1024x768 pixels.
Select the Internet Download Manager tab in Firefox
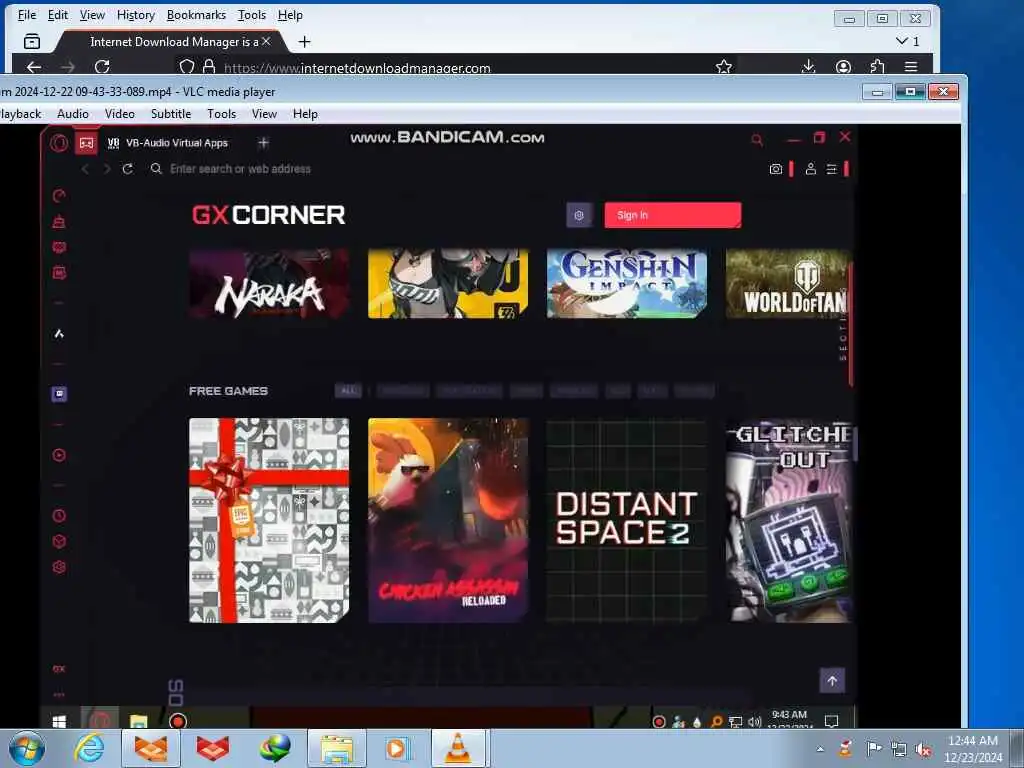coord(171,42)
